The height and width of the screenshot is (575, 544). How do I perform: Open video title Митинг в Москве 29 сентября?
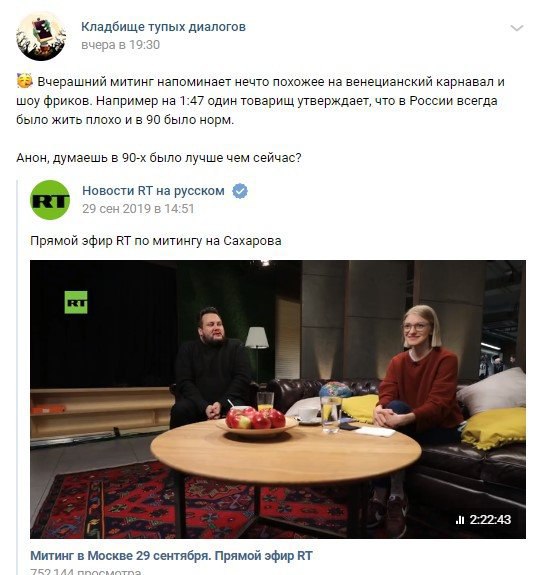click(x=171, y=556)
